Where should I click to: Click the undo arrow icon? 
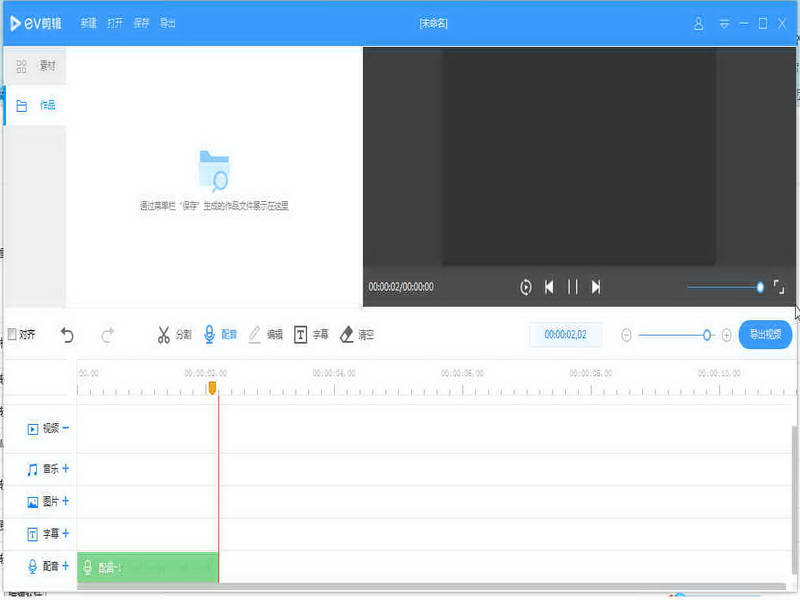[x=67, y=335]
